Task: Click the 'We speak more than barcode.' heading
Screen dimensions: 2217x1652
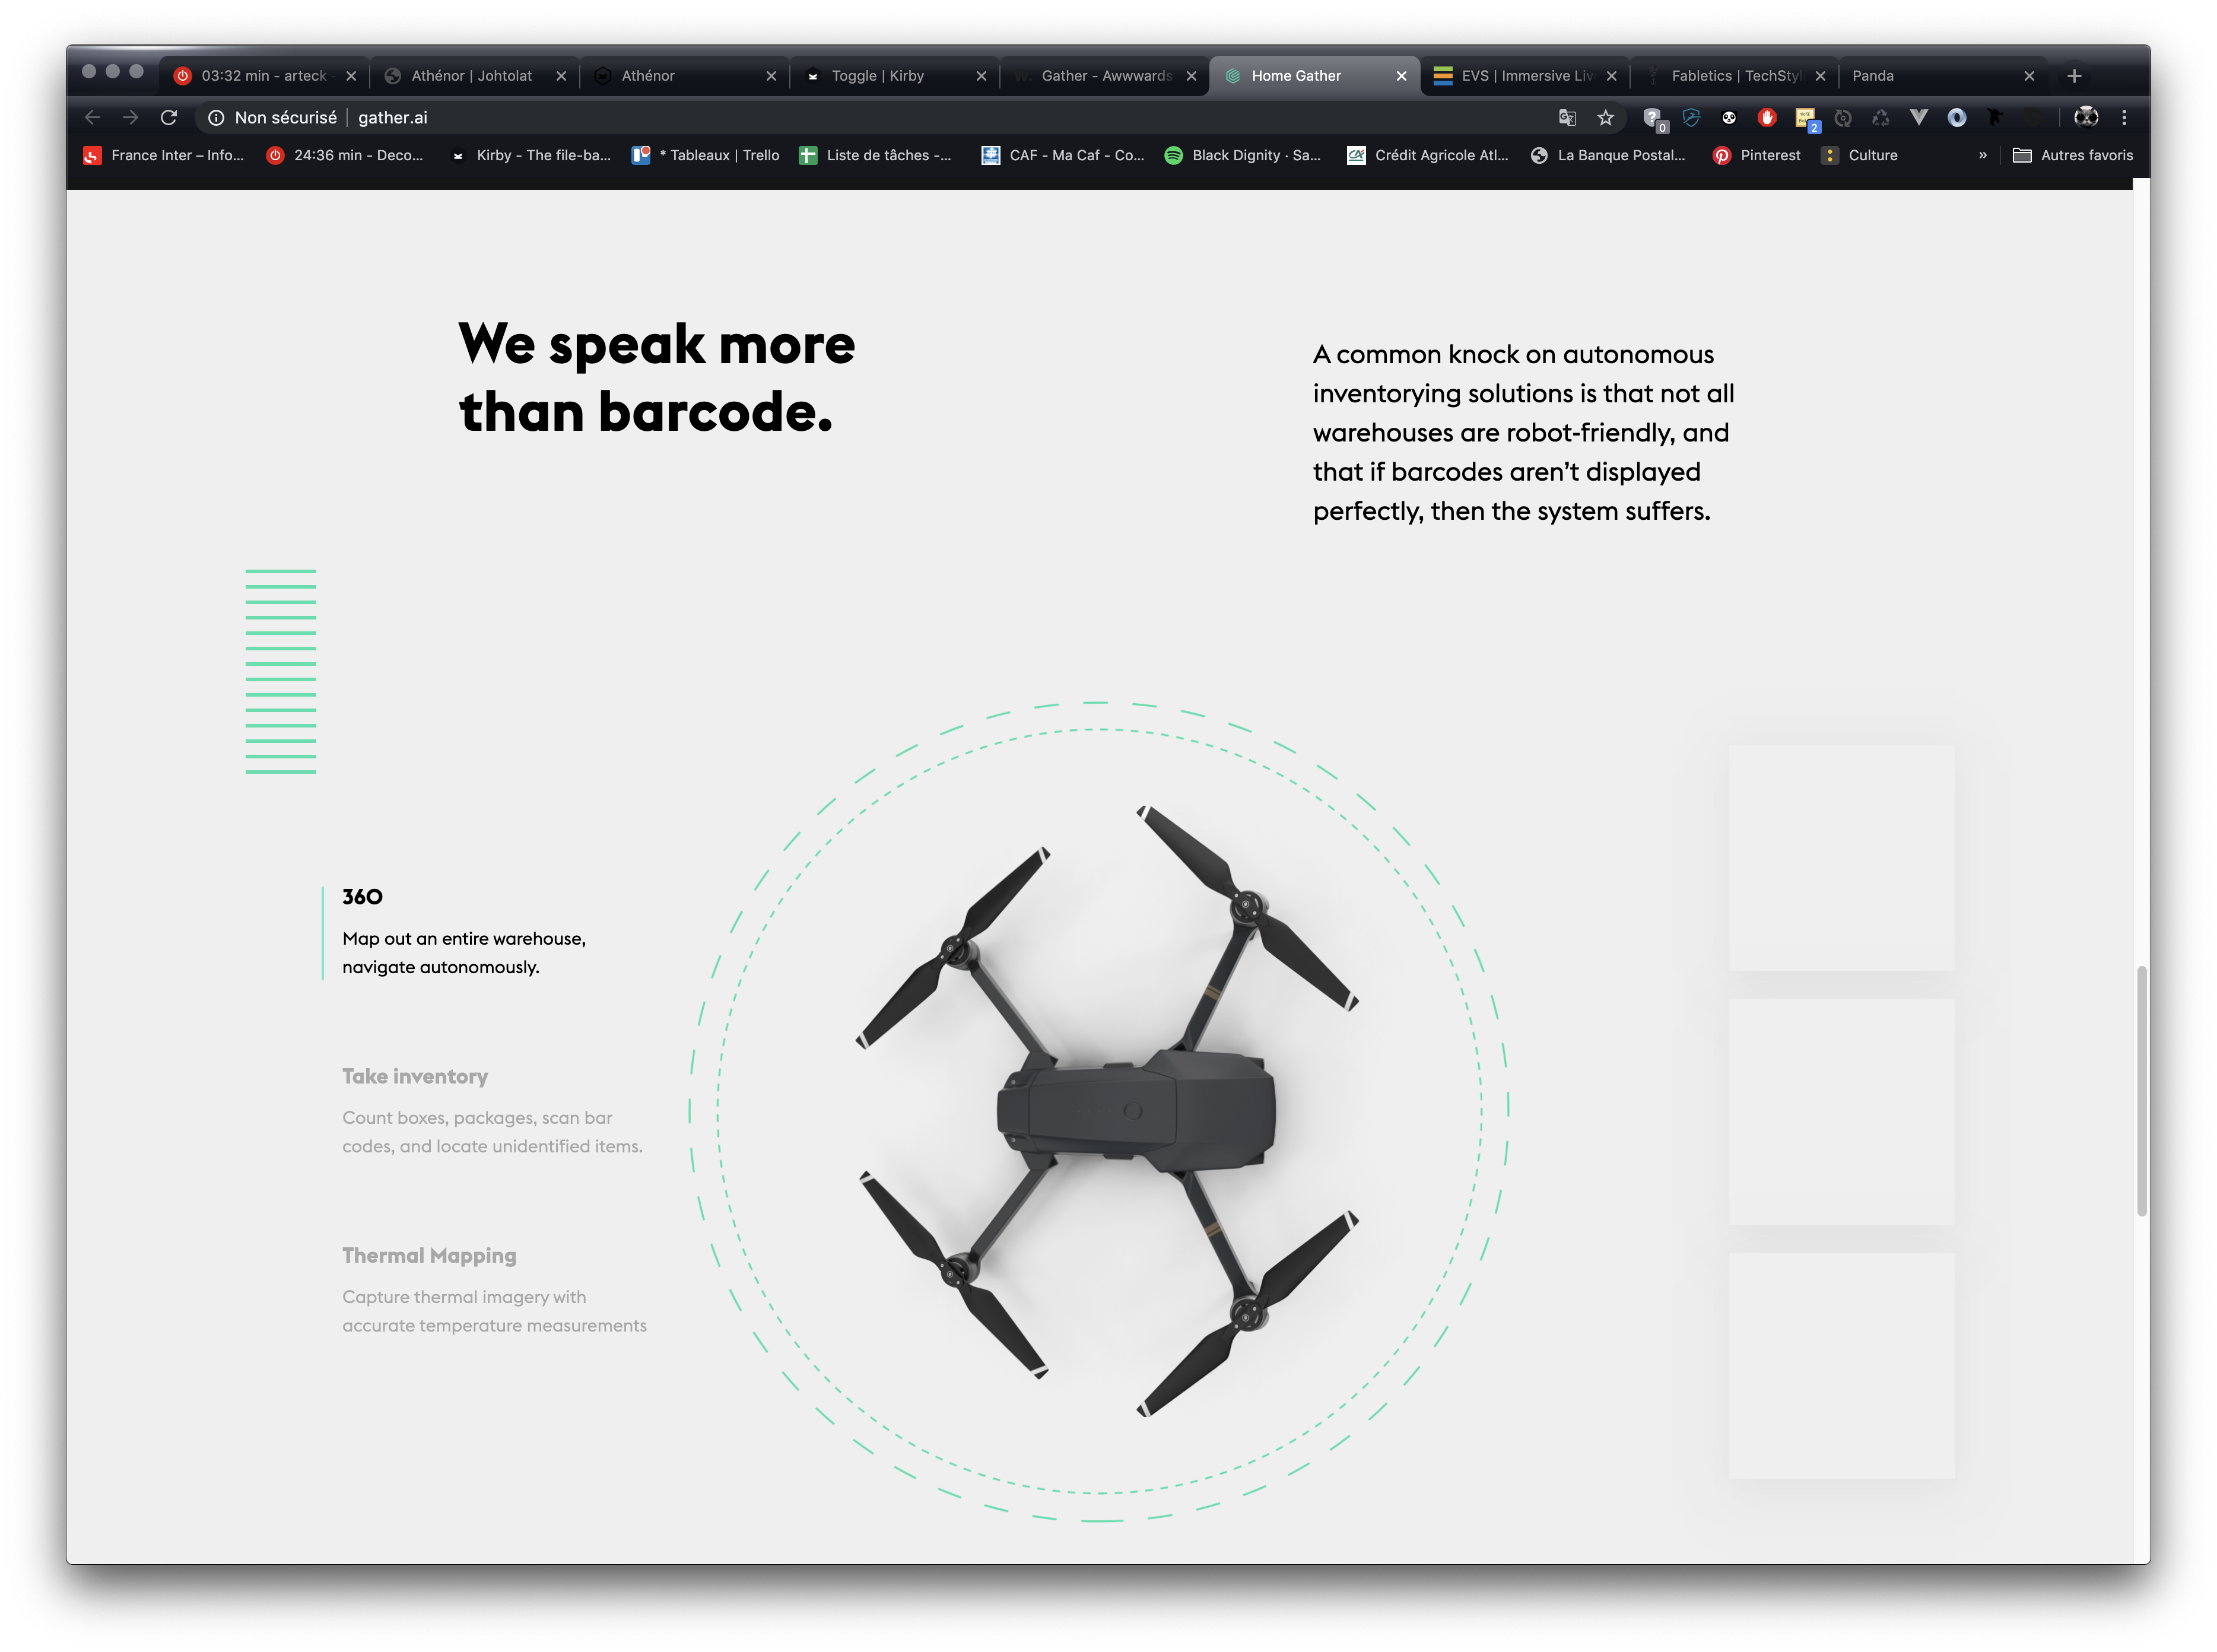Action: (x=656, y=378)
